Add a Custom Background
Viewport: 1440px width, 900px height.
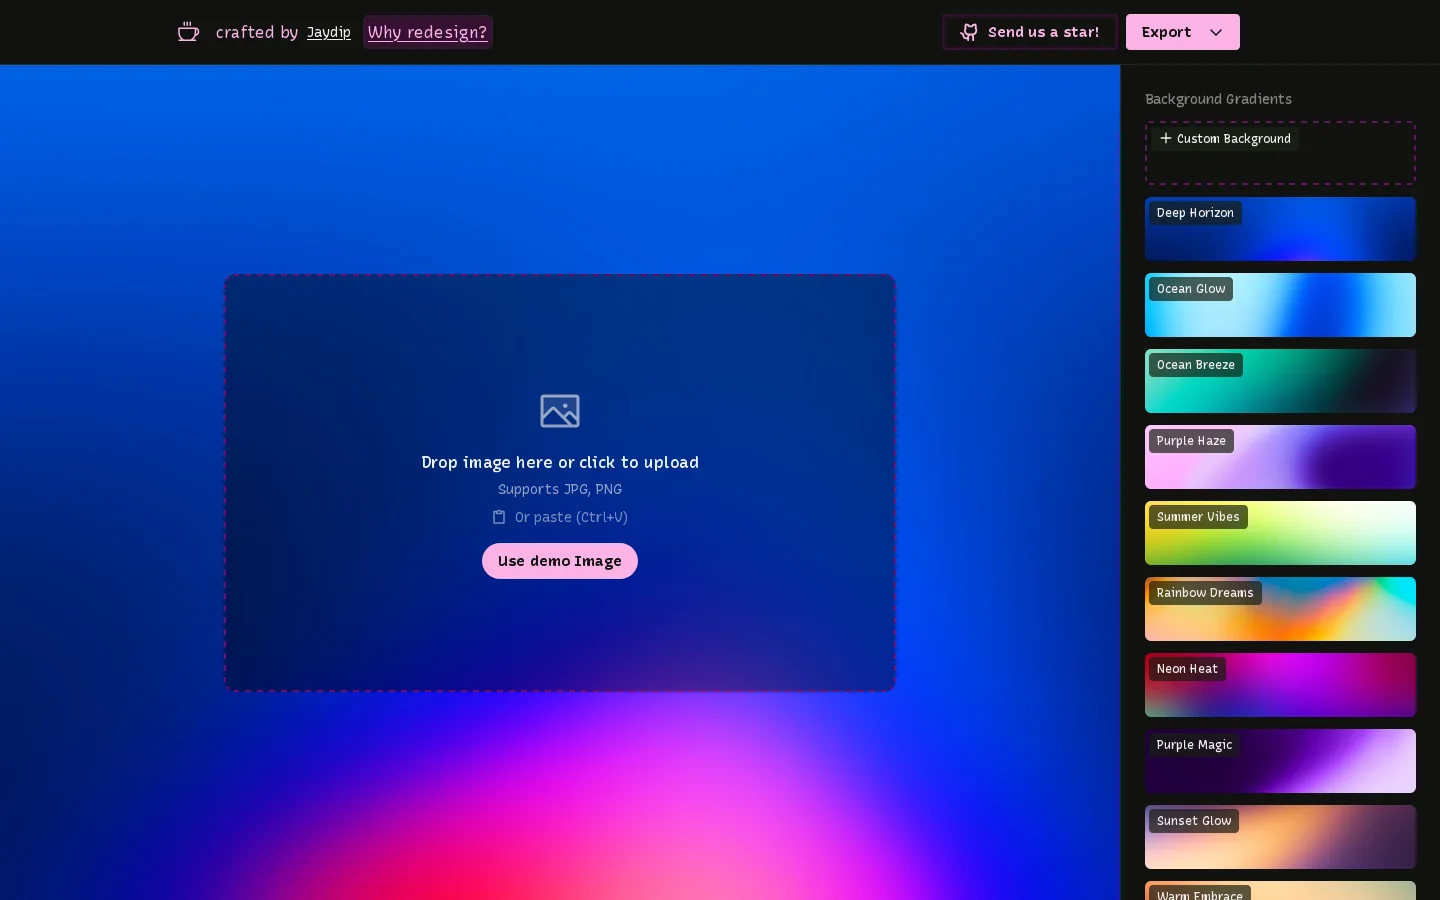click(1280, 153)
